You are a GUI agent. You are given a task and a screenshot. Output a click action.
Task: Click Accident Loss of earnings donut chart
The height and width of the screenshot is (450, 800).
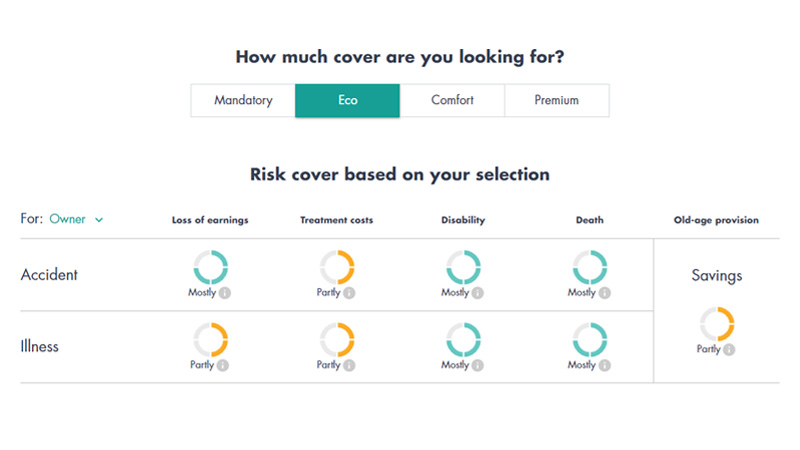(210, 267)
